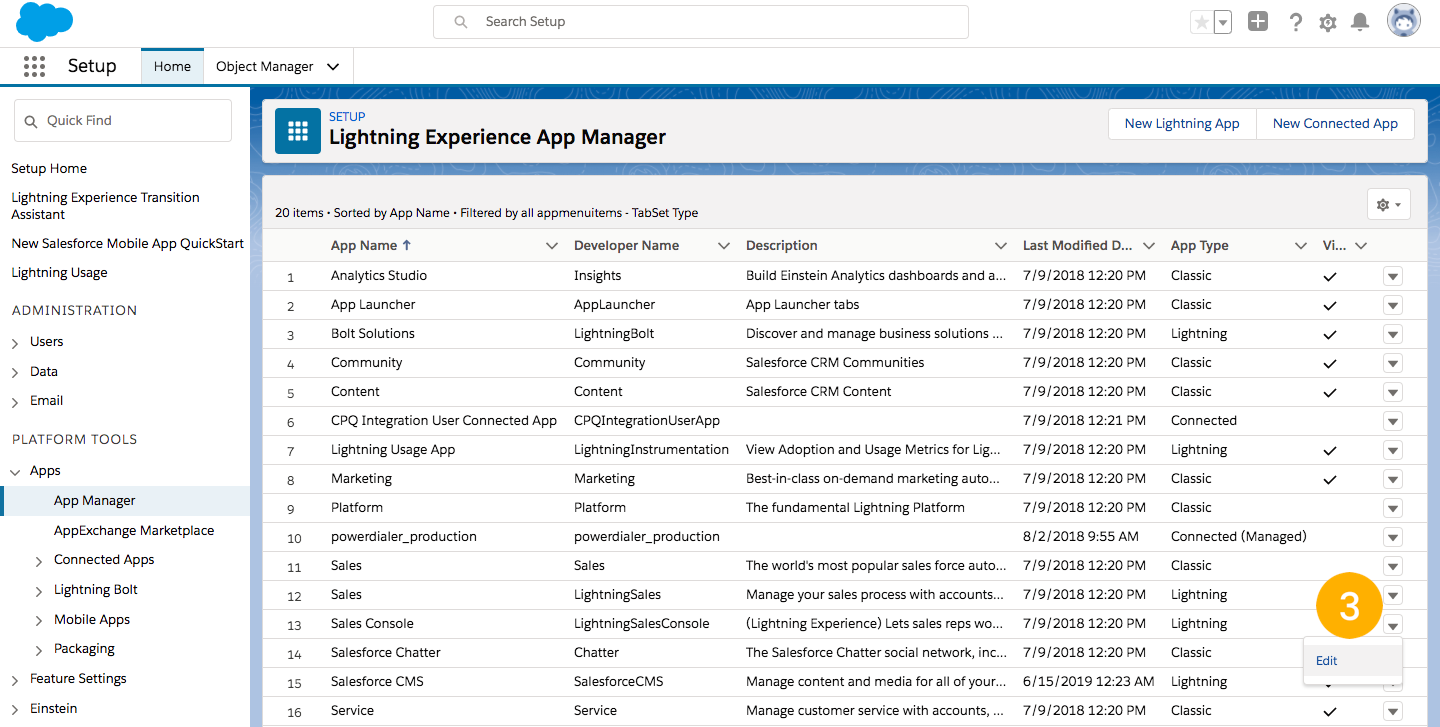
Task: Open row actions for the Service app
Action: tap(1392, 712)
